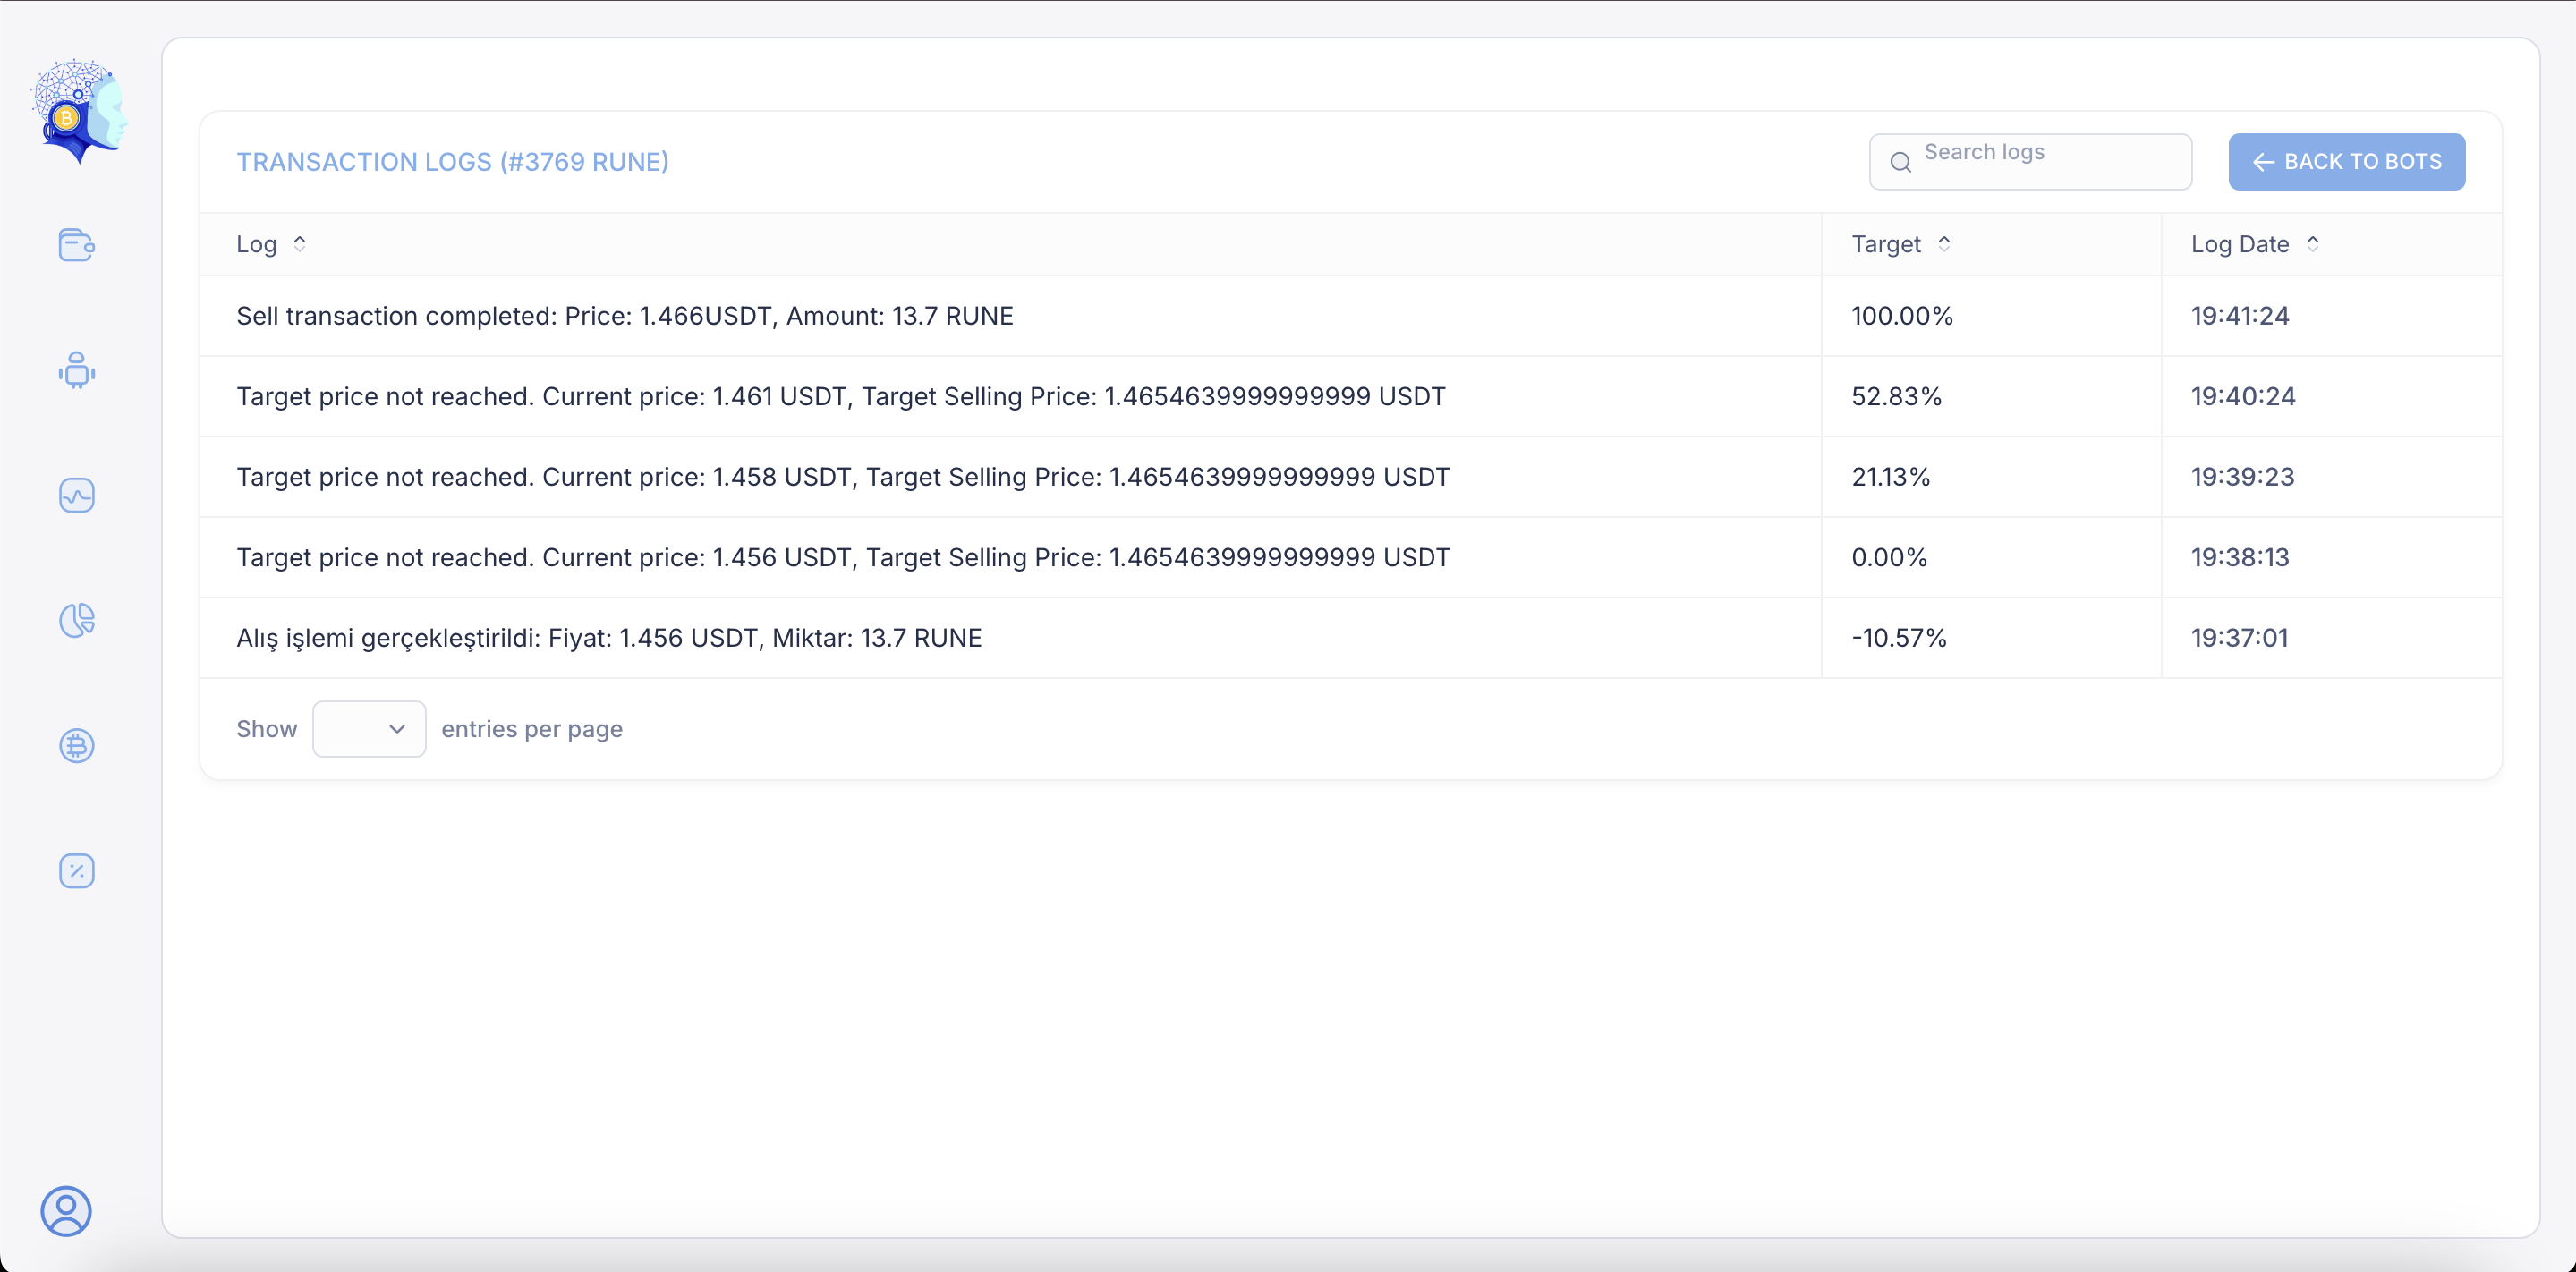Open the pie chart icon in sidebar
2576x1272 pixels.
point(76,620)
